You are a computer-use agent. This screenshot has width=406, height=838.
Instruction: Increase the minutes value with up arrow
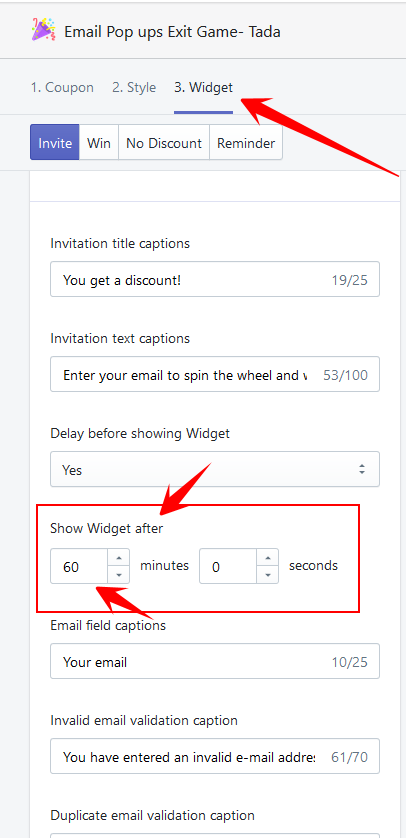[119, 558]
